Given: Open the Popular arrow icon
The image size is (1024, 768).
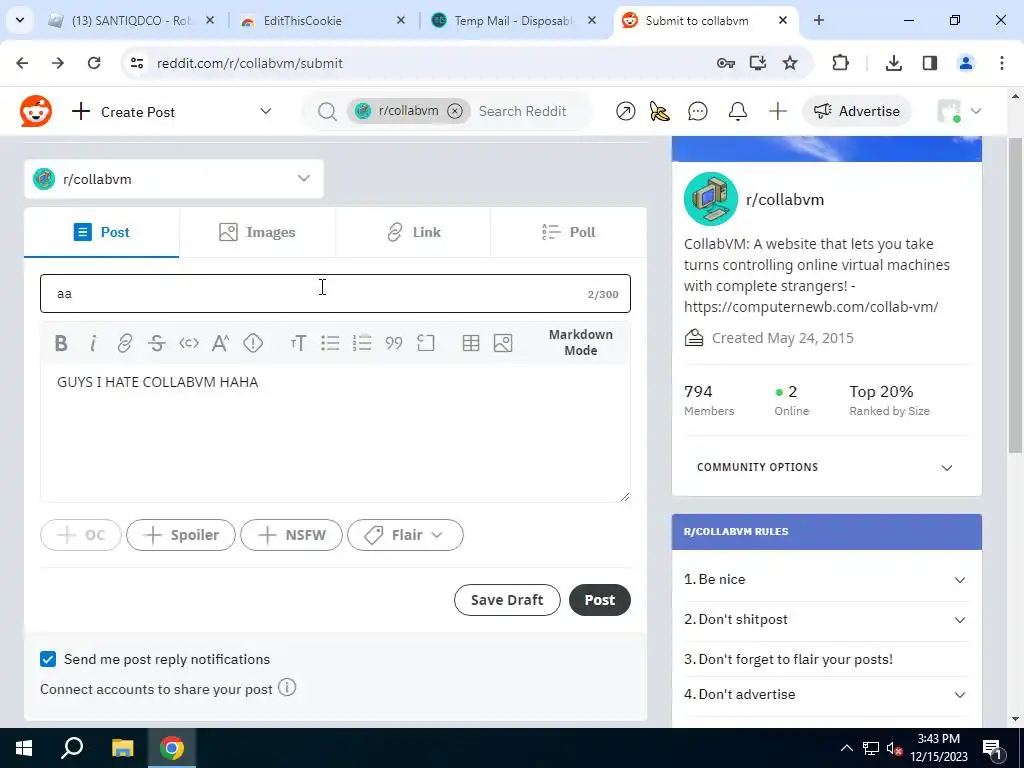Looking at the screenshot, I should (626, 112).
